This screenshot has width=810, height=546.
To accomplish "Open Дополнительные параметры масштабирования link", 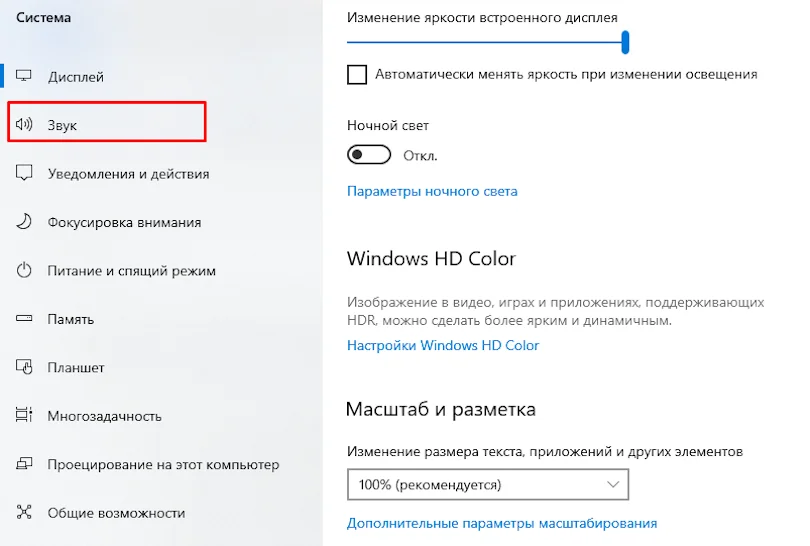I will pyautogui.click(x=502, y=523).
